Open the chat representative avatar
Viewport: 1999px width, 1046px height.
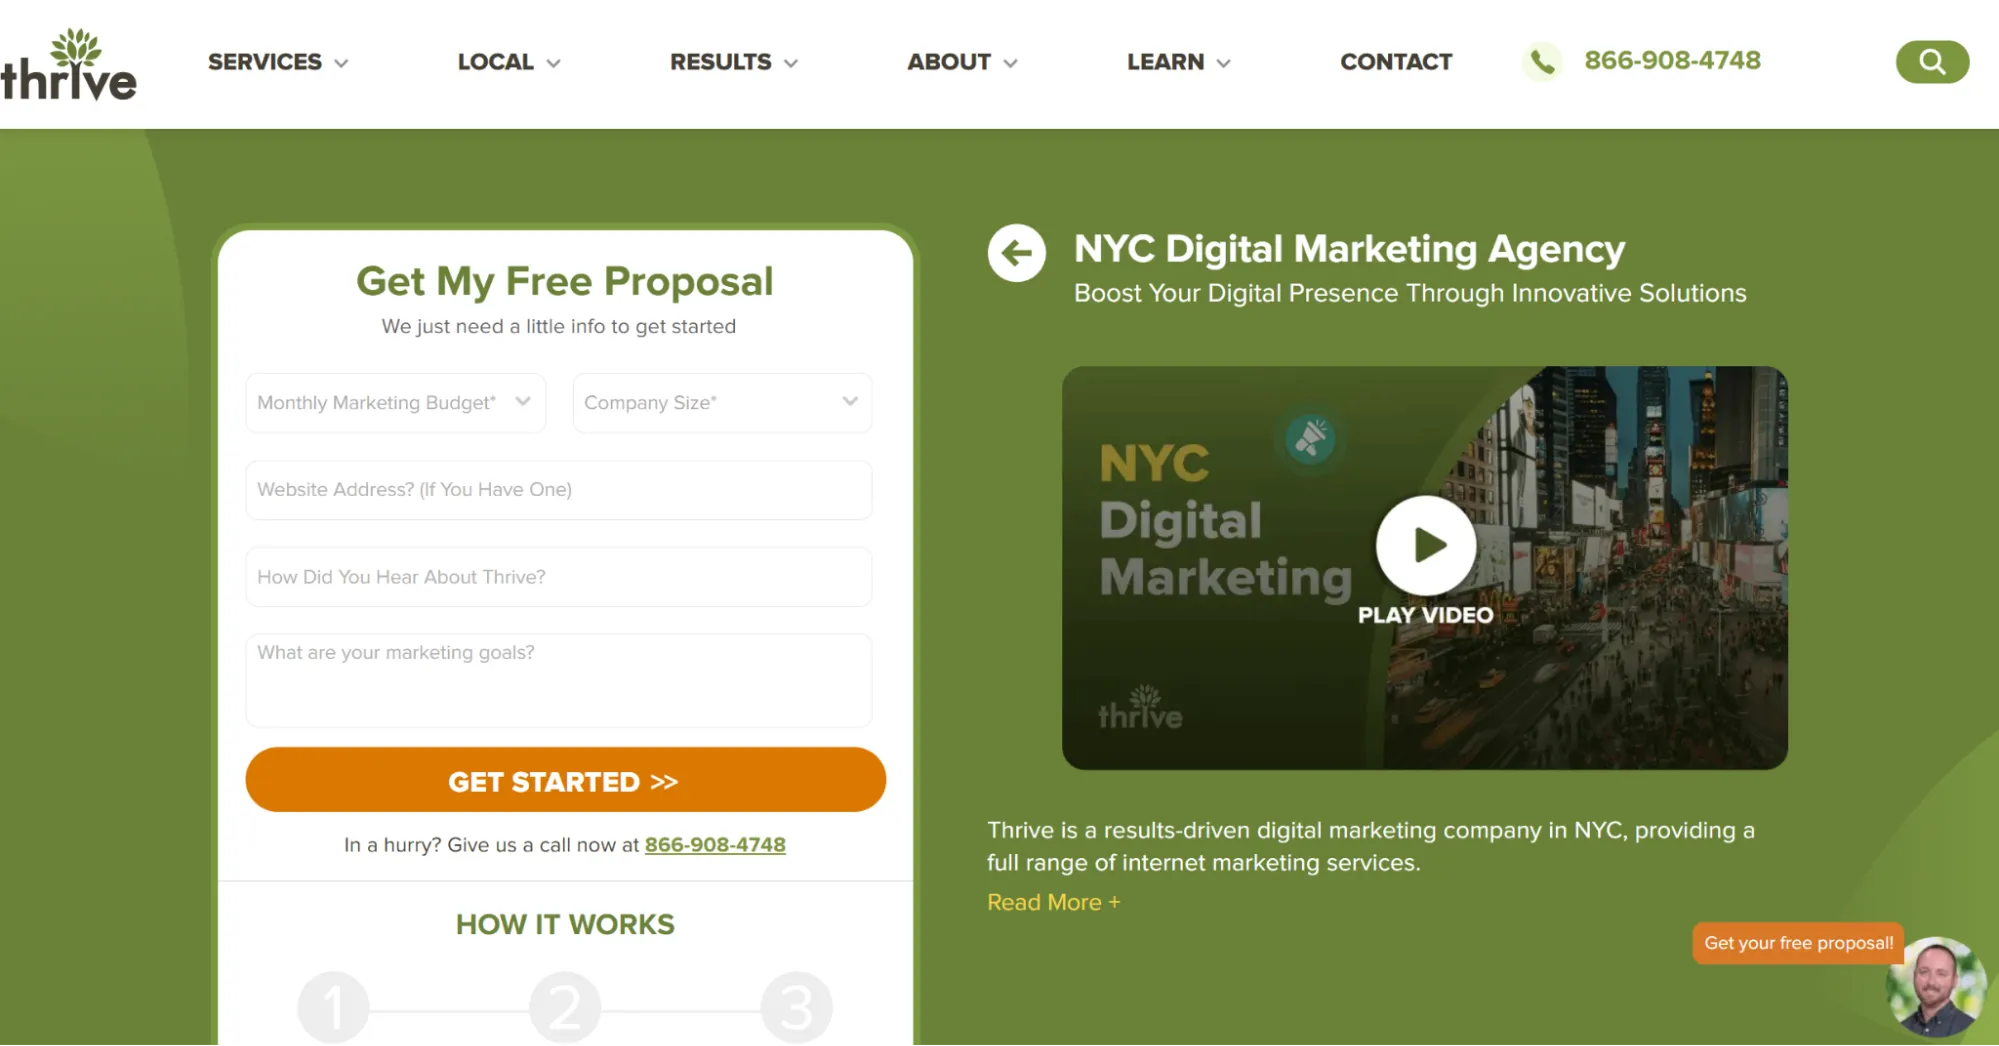click(1936, 988)
